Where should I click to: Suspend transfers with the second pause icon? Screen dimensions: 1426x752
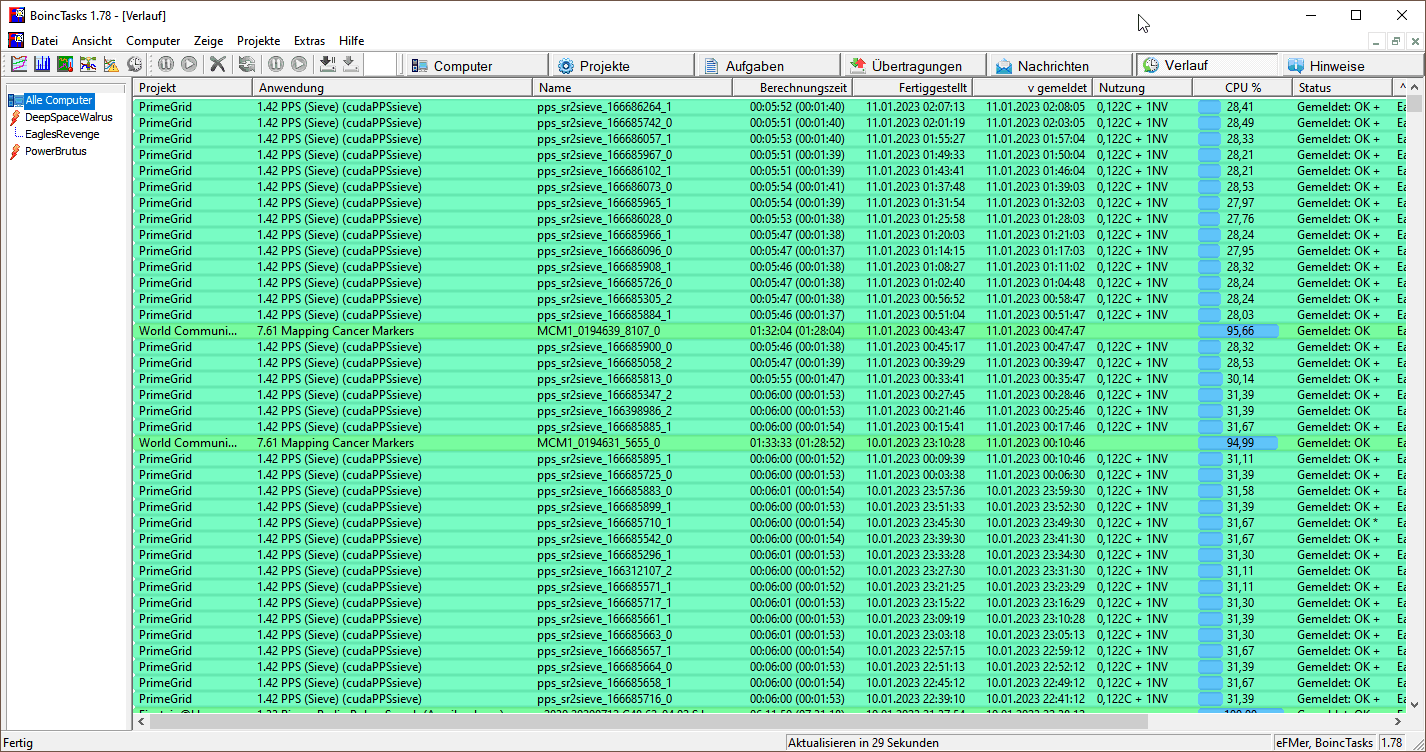[276, 63]
